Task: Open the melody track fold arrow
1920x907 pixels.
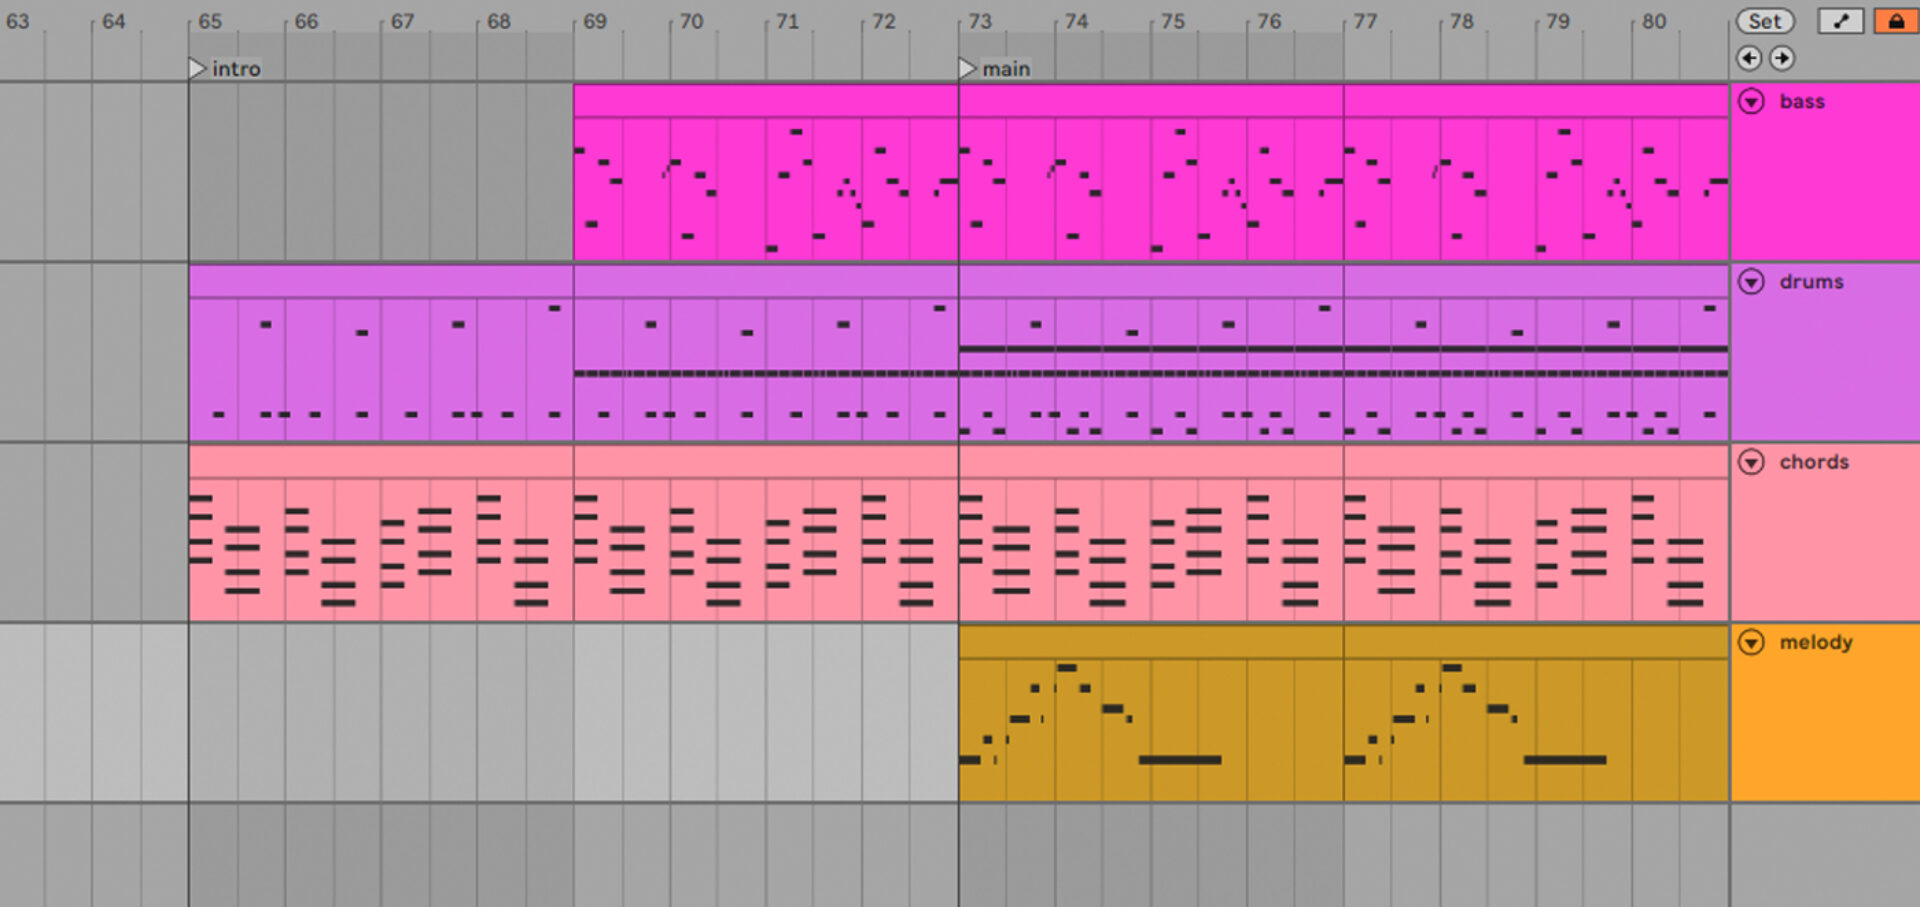Action: click(1751, 643)
